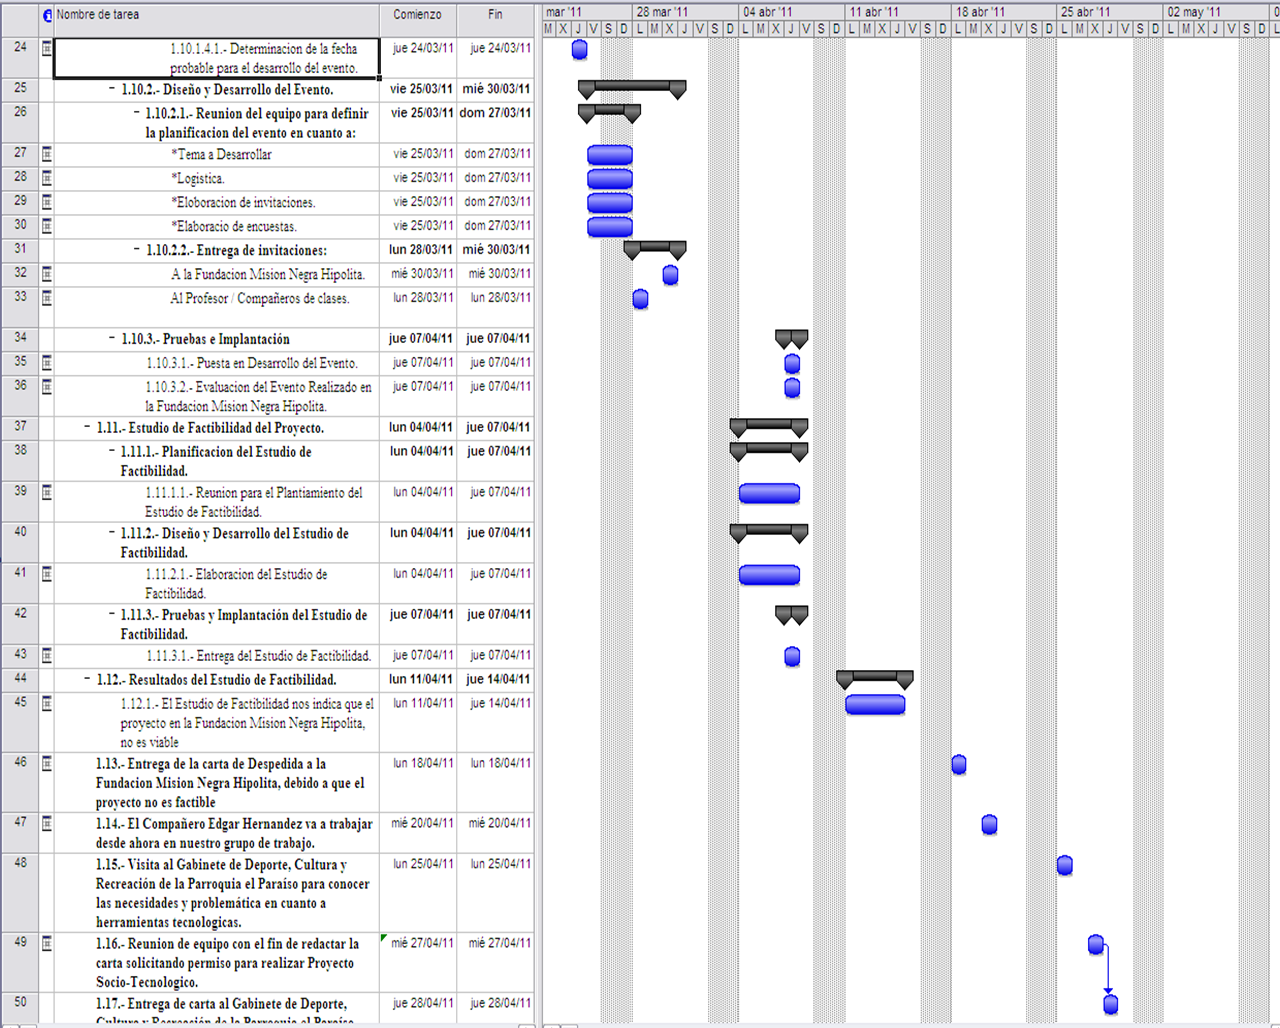Screen dimensions: 1280x1028
Task: Select the Gantt bar for task 39
Action: (x=769, y=493)
